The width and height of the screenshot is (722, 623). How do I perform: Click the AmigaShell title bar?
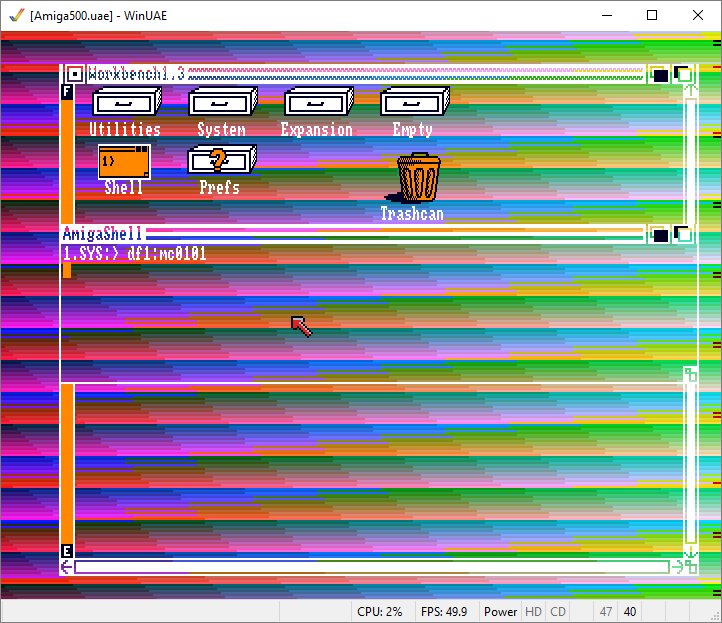pyautogui.click(x=352, y=234)
